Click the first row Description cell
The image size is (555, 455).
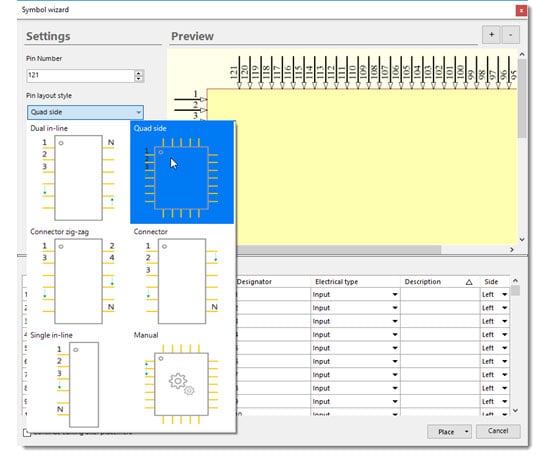(440, 295)
